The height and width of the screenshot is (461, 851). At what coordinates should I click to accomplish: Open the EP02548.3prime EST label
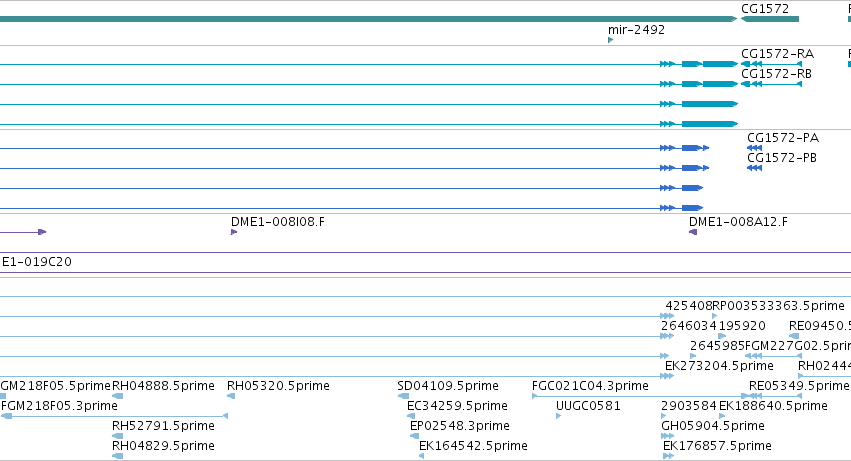coord(460,426)
